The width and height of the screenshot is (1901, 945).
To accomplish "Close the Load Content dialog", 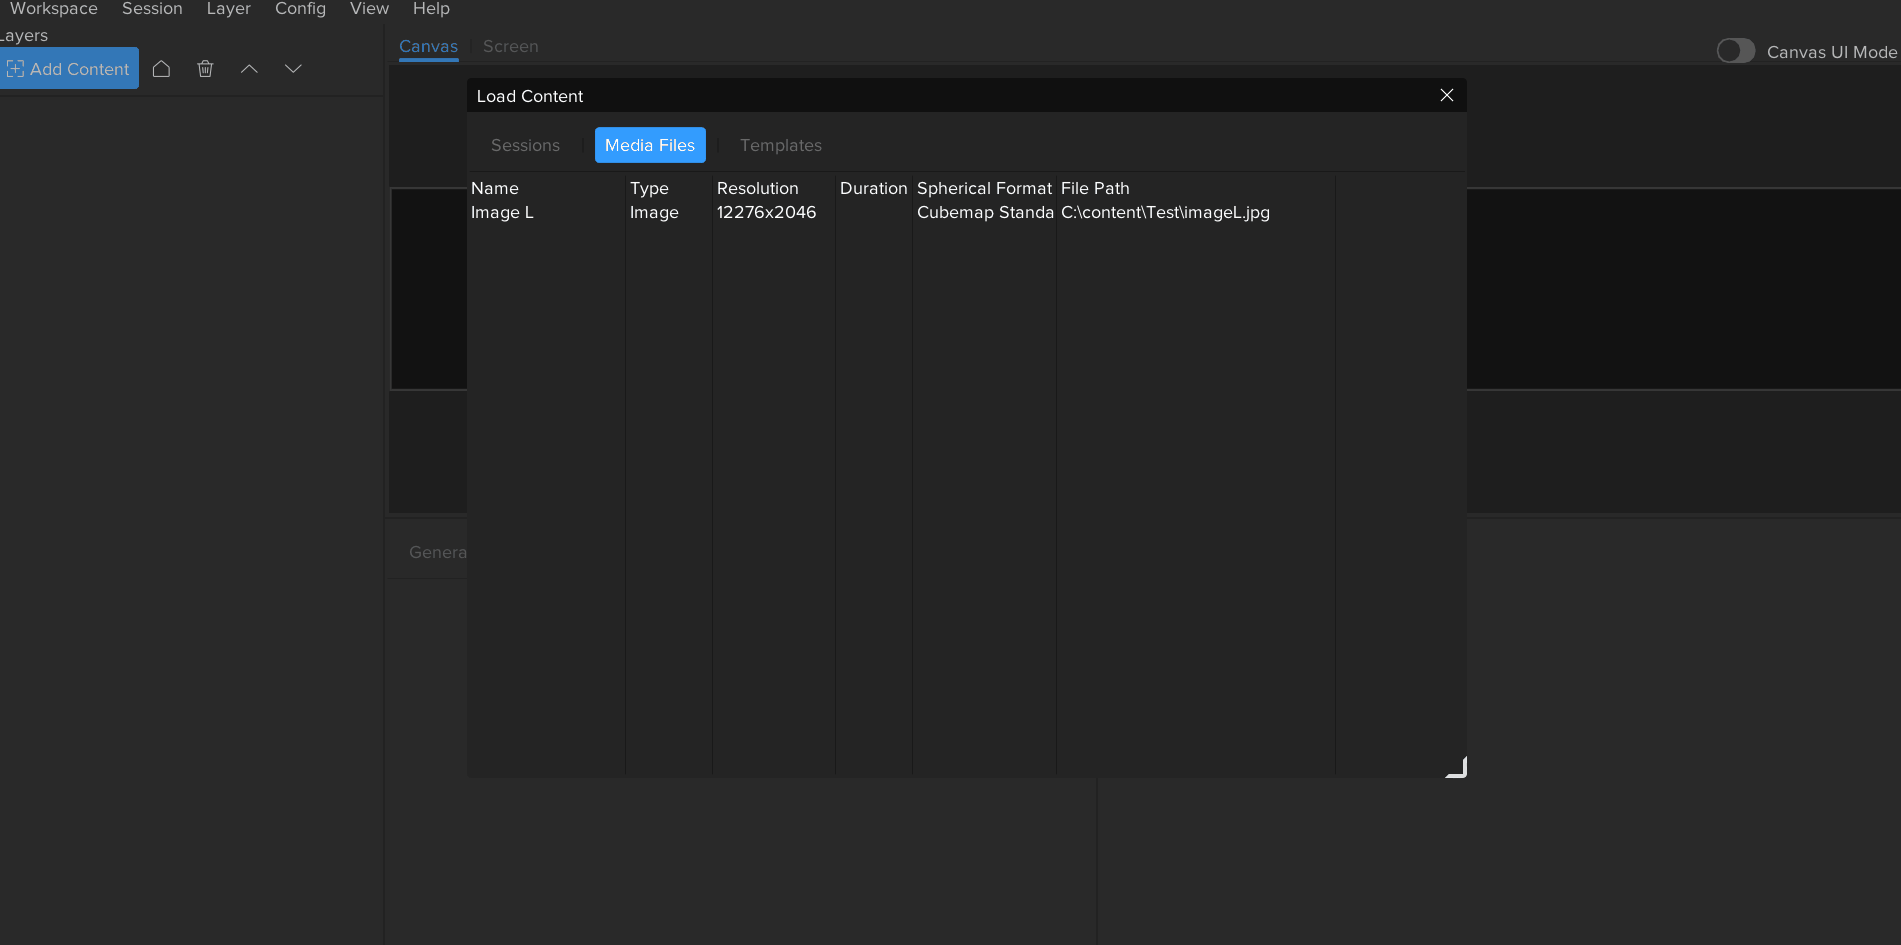I will (1446, 95).
